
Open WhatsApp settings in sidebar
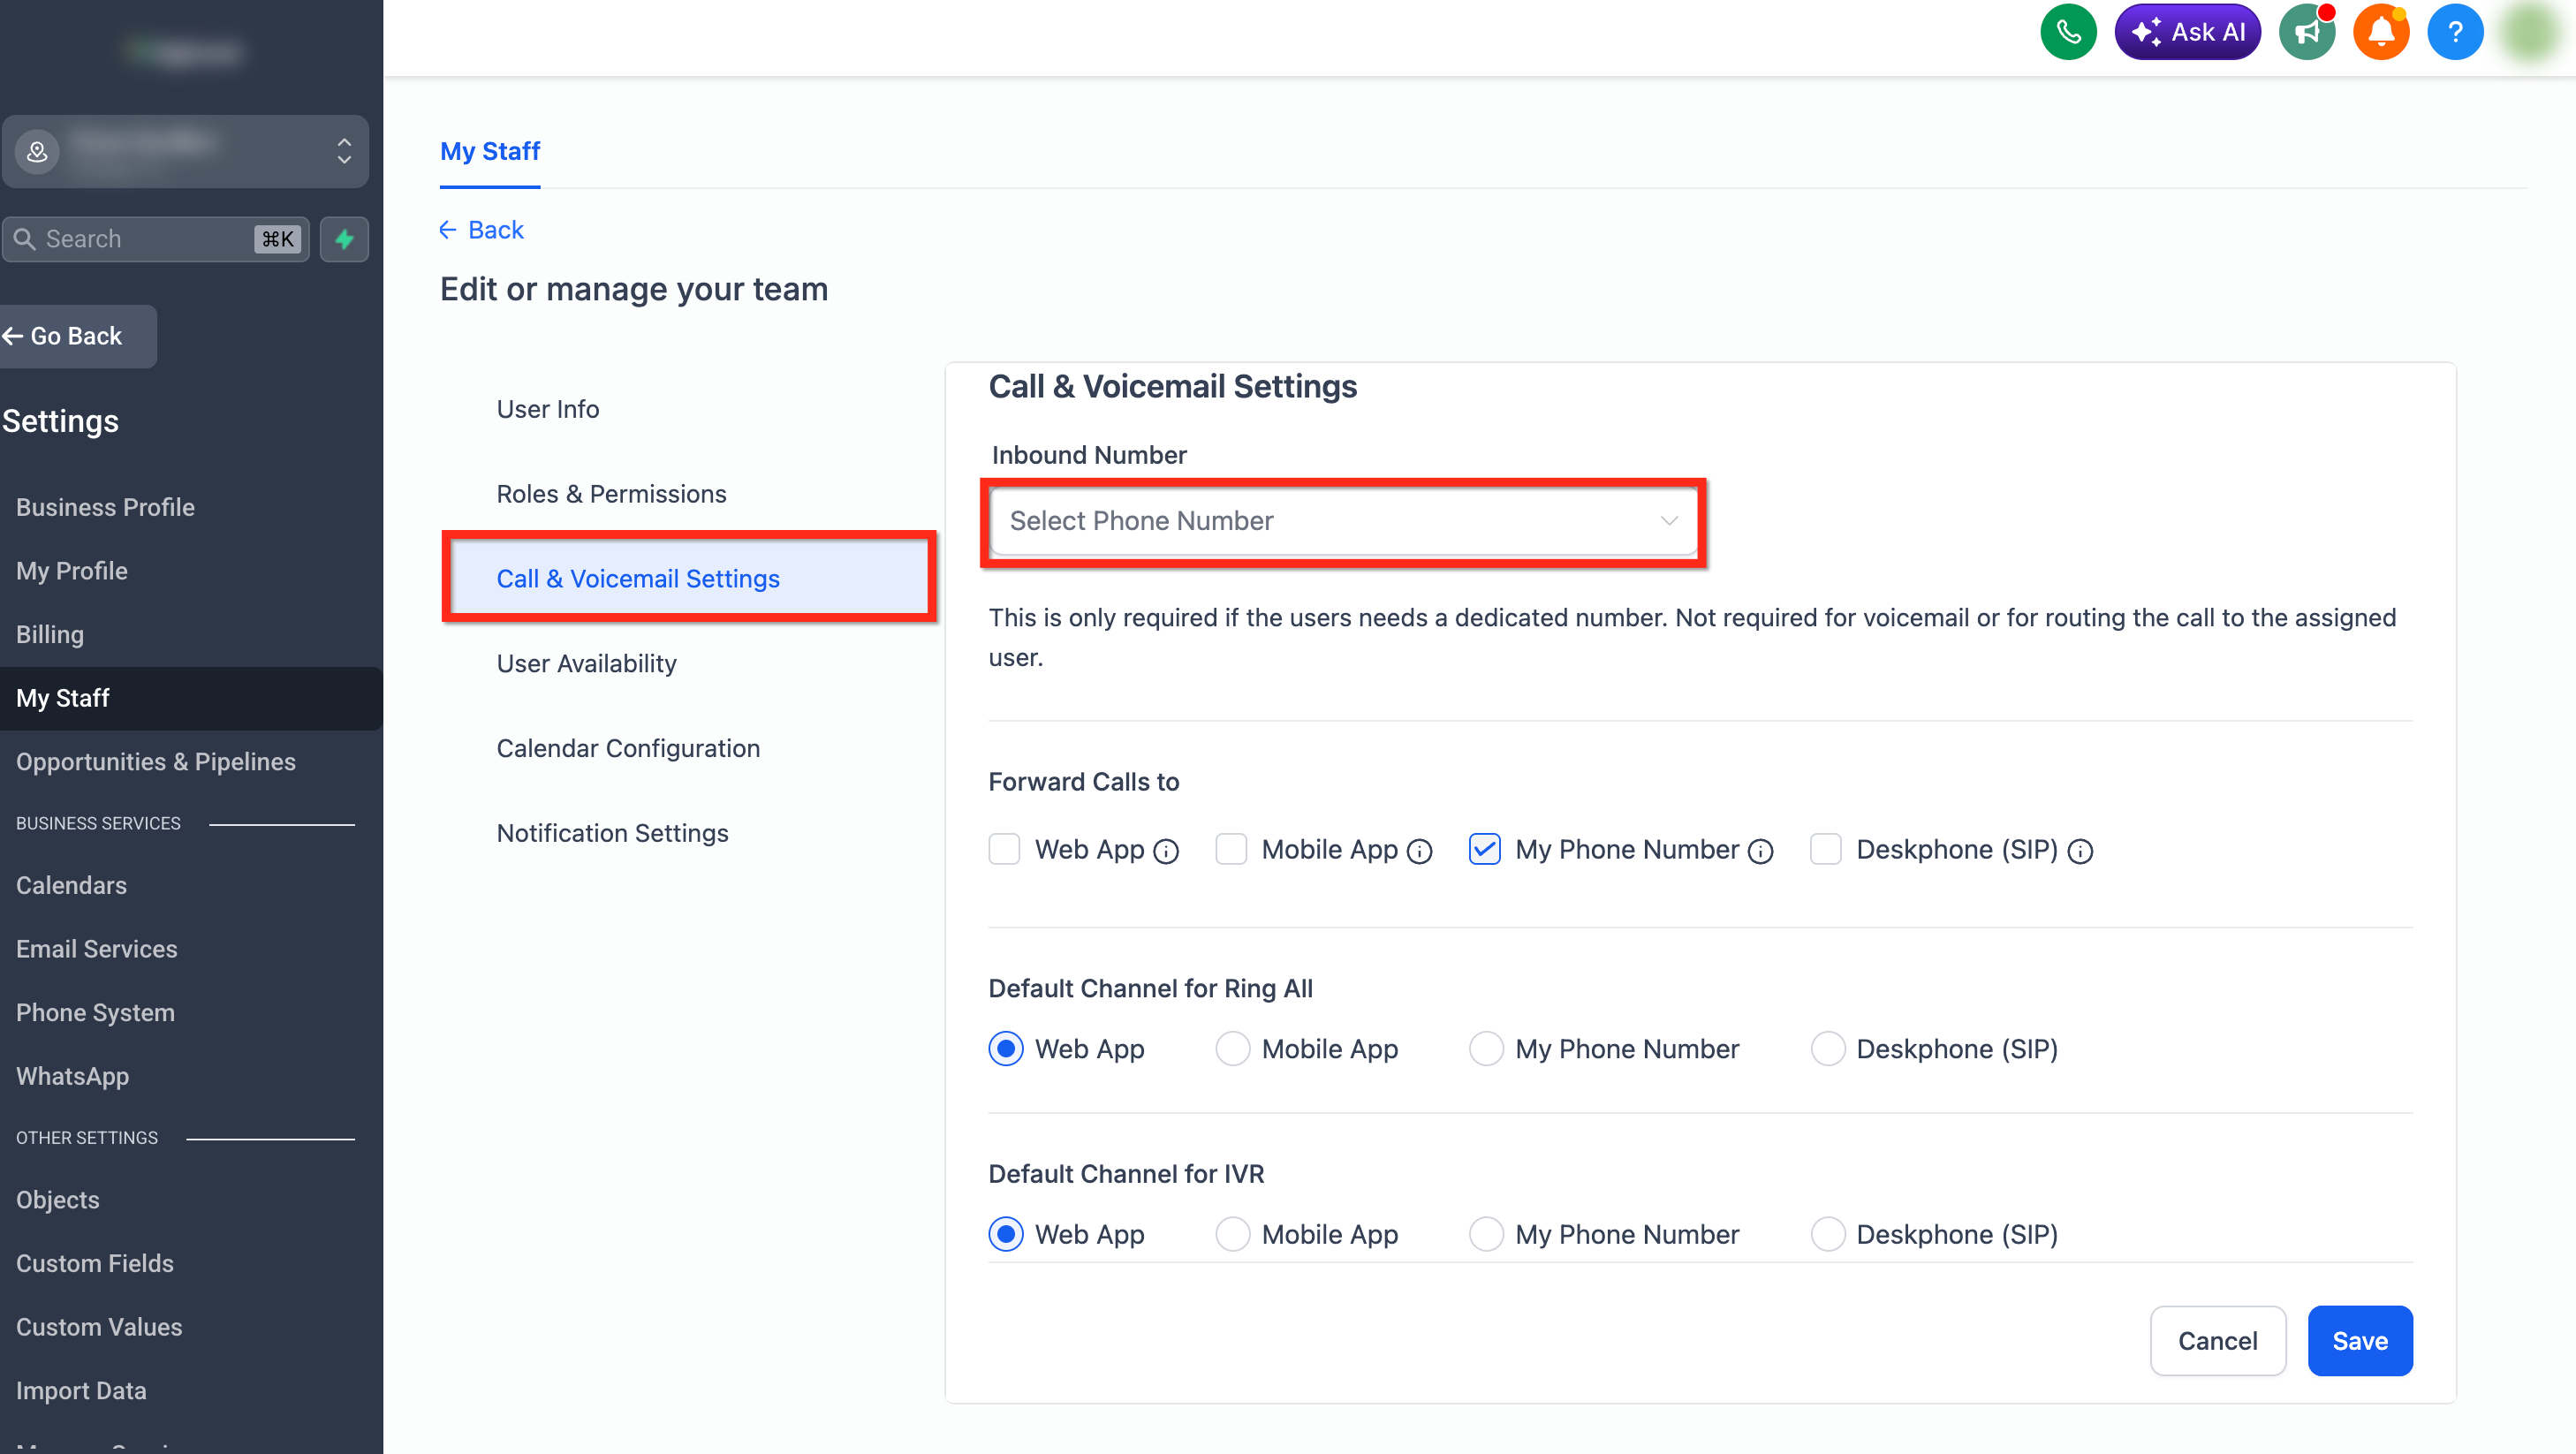tap(72, 1076)
